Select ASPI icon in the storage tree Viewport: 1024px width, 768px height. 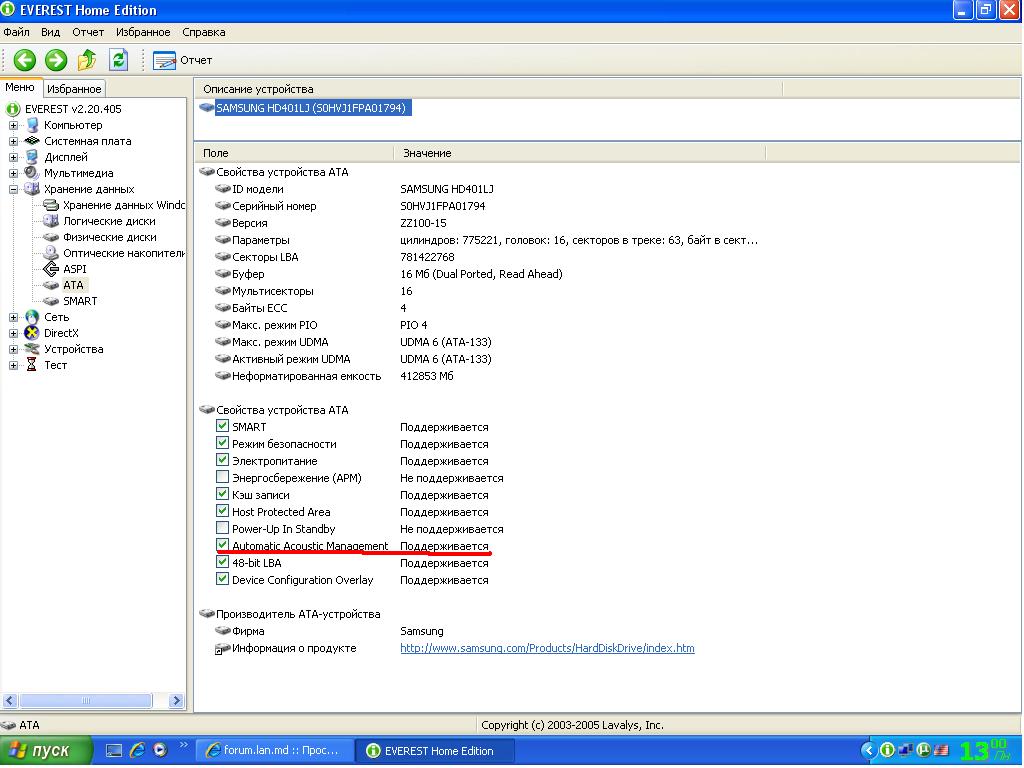tap(51, 269)
